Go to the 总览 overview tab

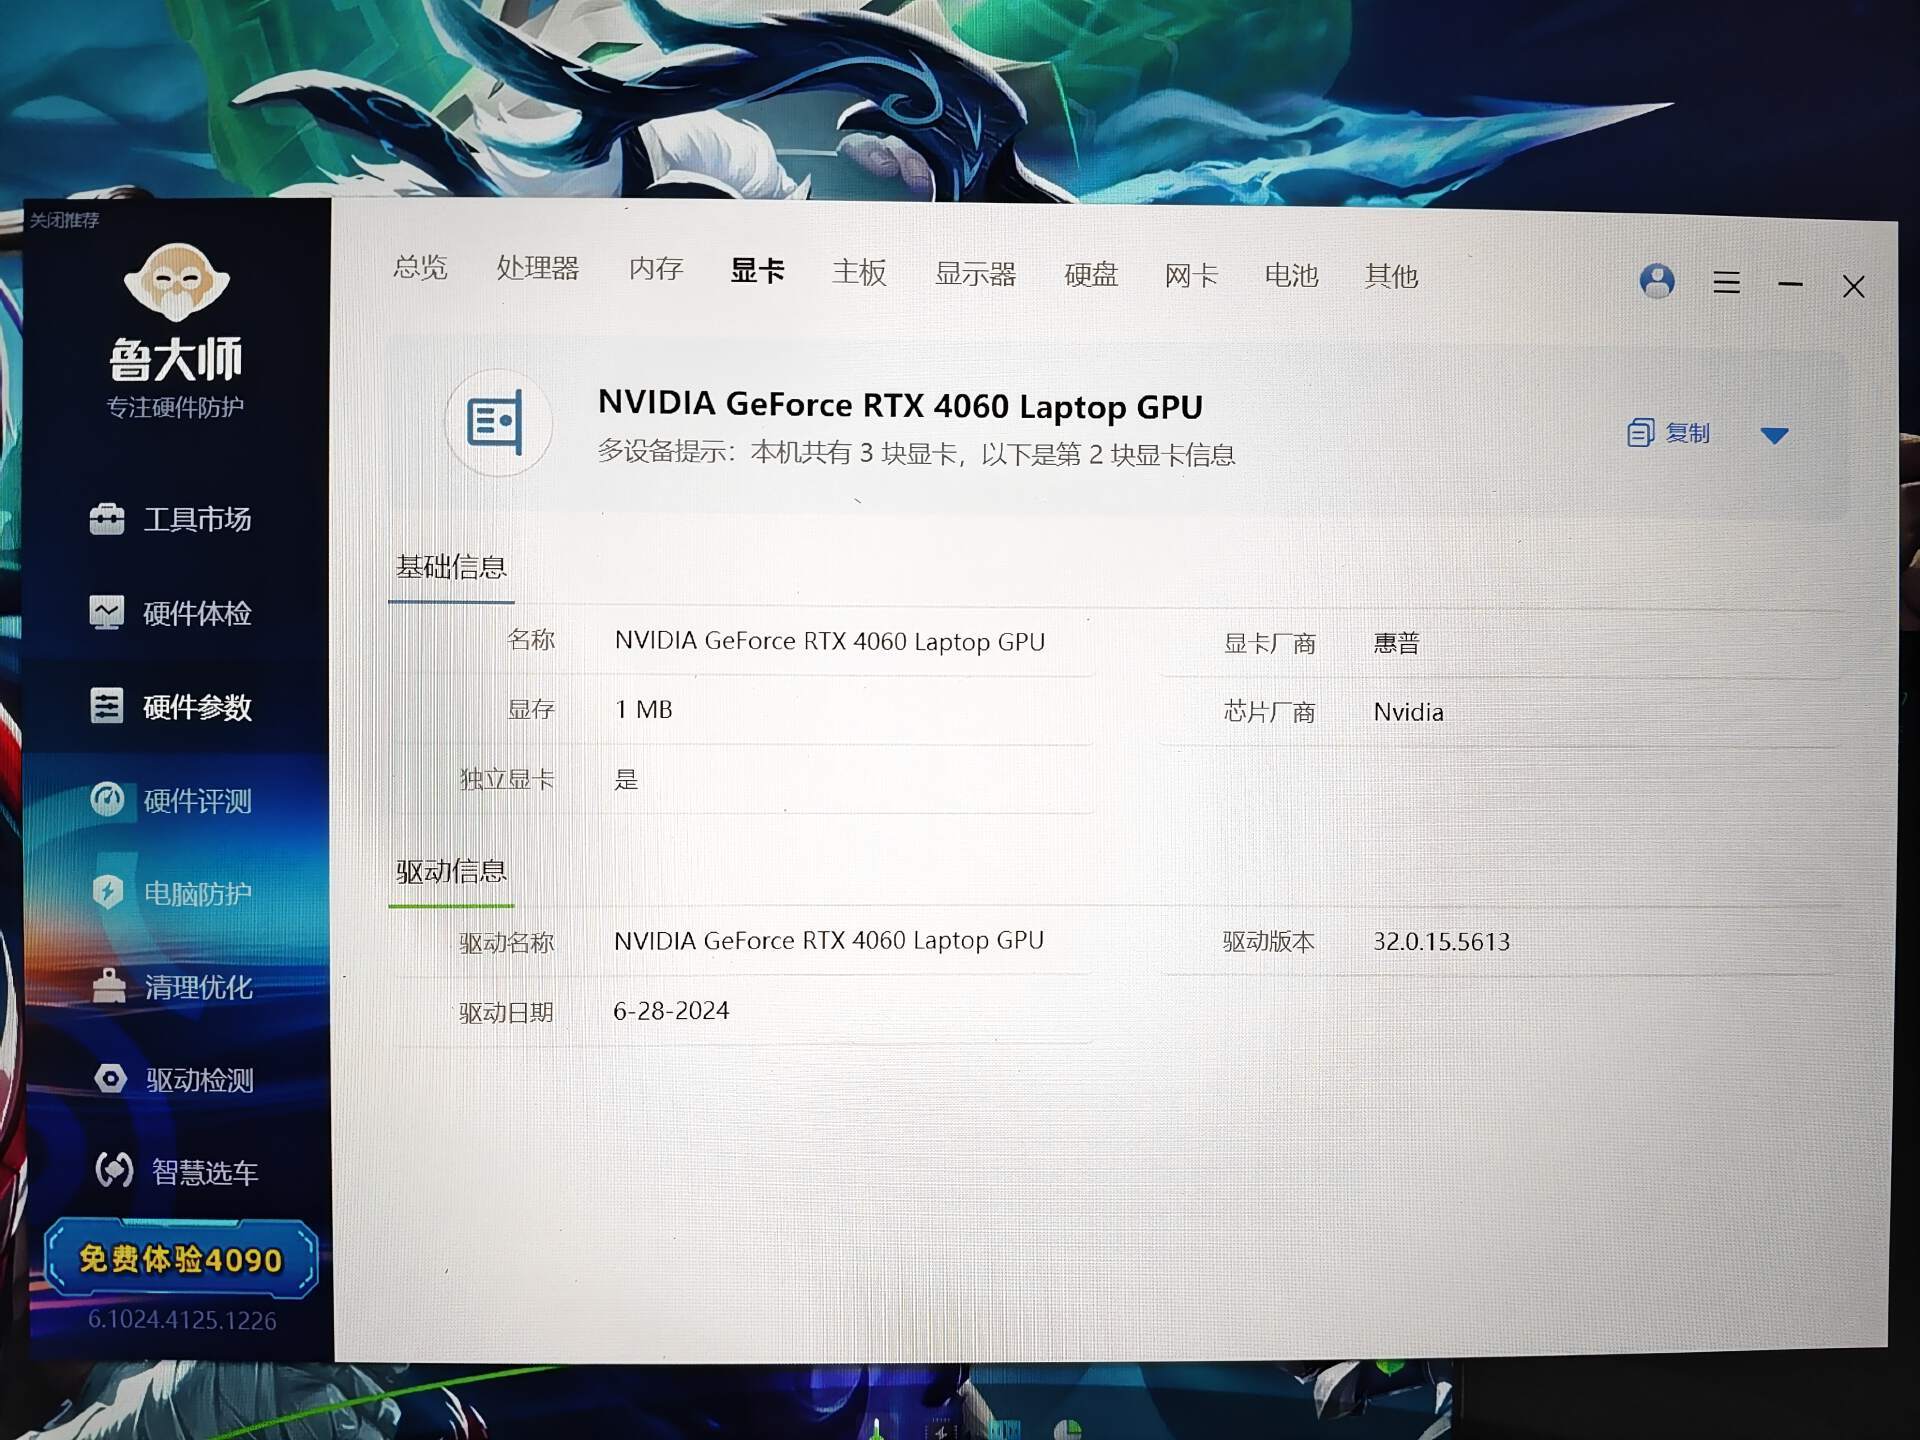pyautogui.click(x=420, y=267)
